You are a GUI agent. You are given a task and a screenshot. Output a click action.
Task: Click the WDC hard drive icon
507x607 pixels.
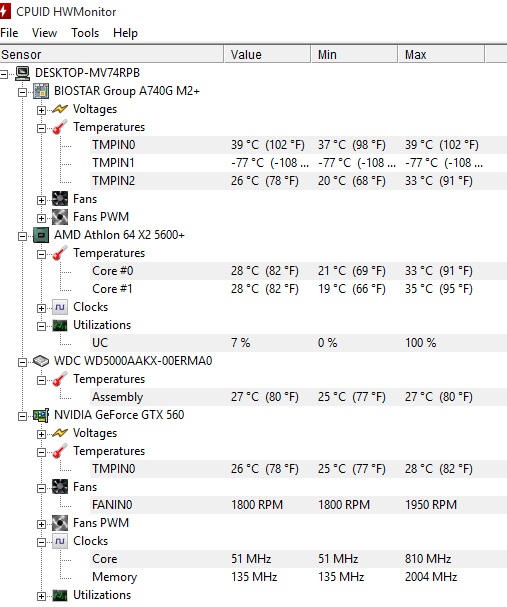point(41,361)
